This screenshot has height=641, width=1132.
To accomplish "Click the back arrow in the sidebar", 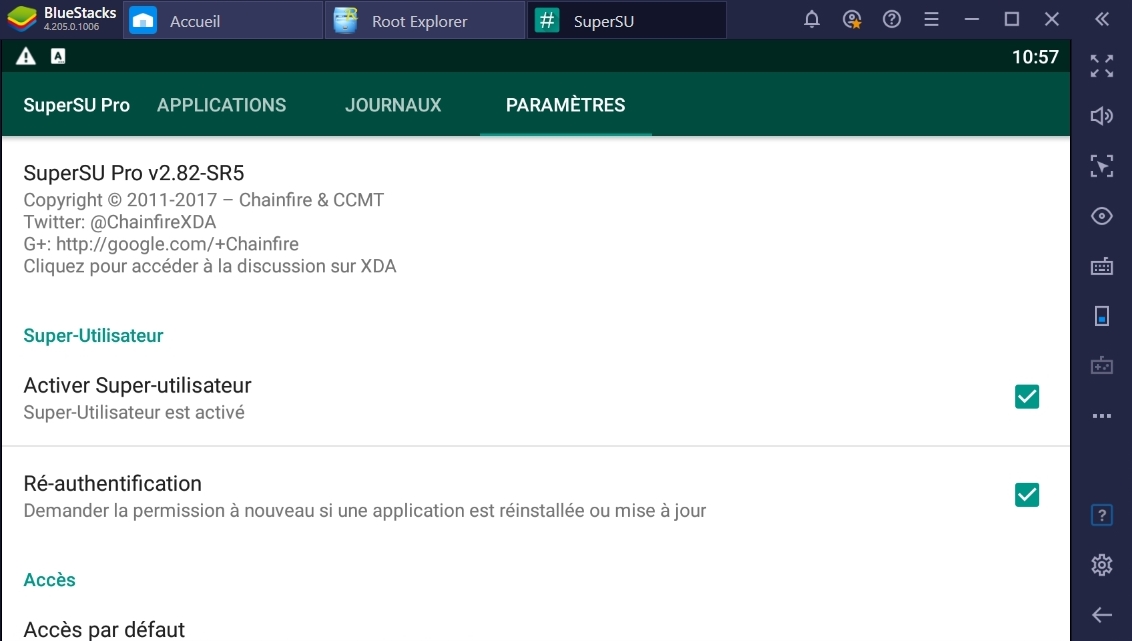I will click(1102, 615).
